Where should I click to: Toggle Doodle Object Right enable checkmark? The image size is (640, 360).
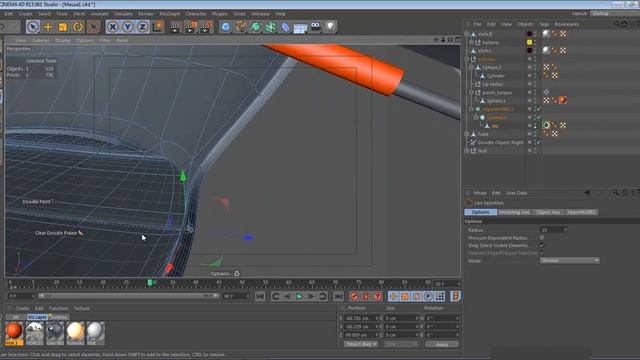[539, 142]
